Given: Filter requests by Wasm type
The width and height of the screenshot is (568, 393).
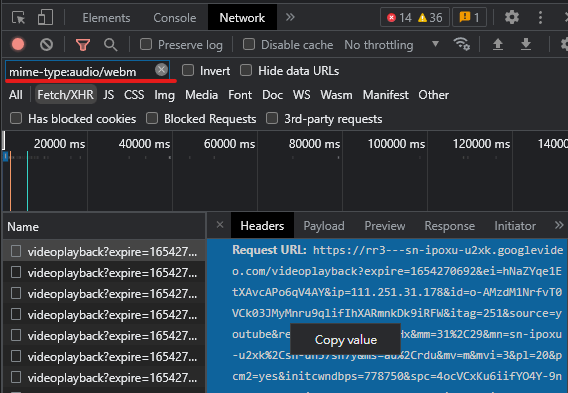Looking at the screenshot, I should point(336,95).
